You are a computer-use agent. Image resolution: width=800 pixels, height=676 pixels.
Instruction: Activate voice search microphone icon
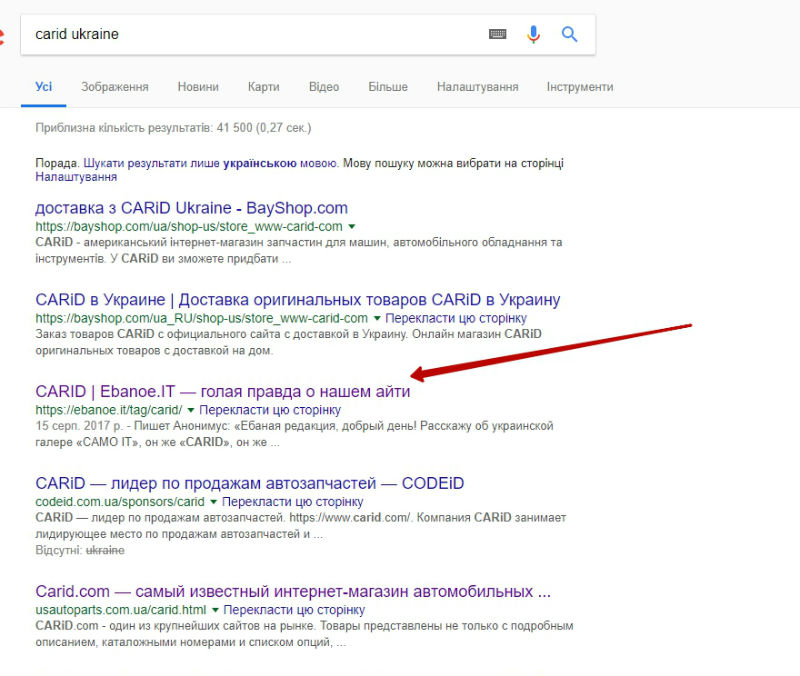coord(533,34)
